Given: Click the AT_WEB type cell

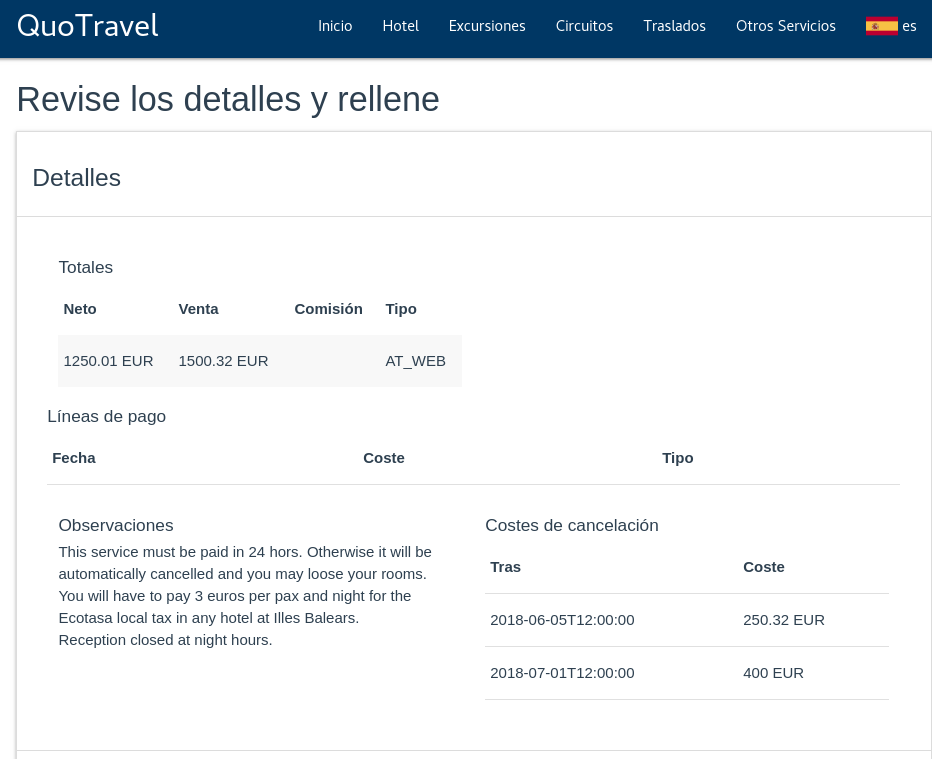Looking at the screenshot, I should (x=415, y=361).
